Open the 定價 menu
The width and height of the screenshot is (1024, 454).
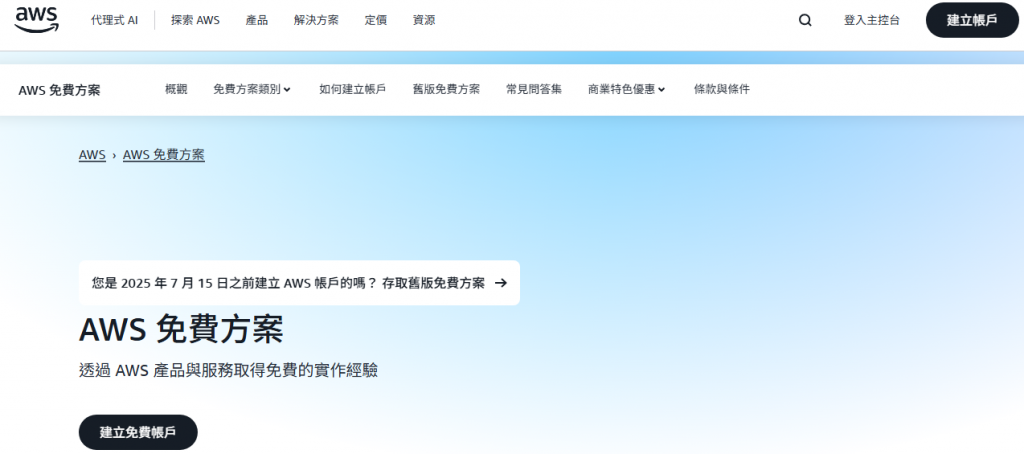coord(376,20)
